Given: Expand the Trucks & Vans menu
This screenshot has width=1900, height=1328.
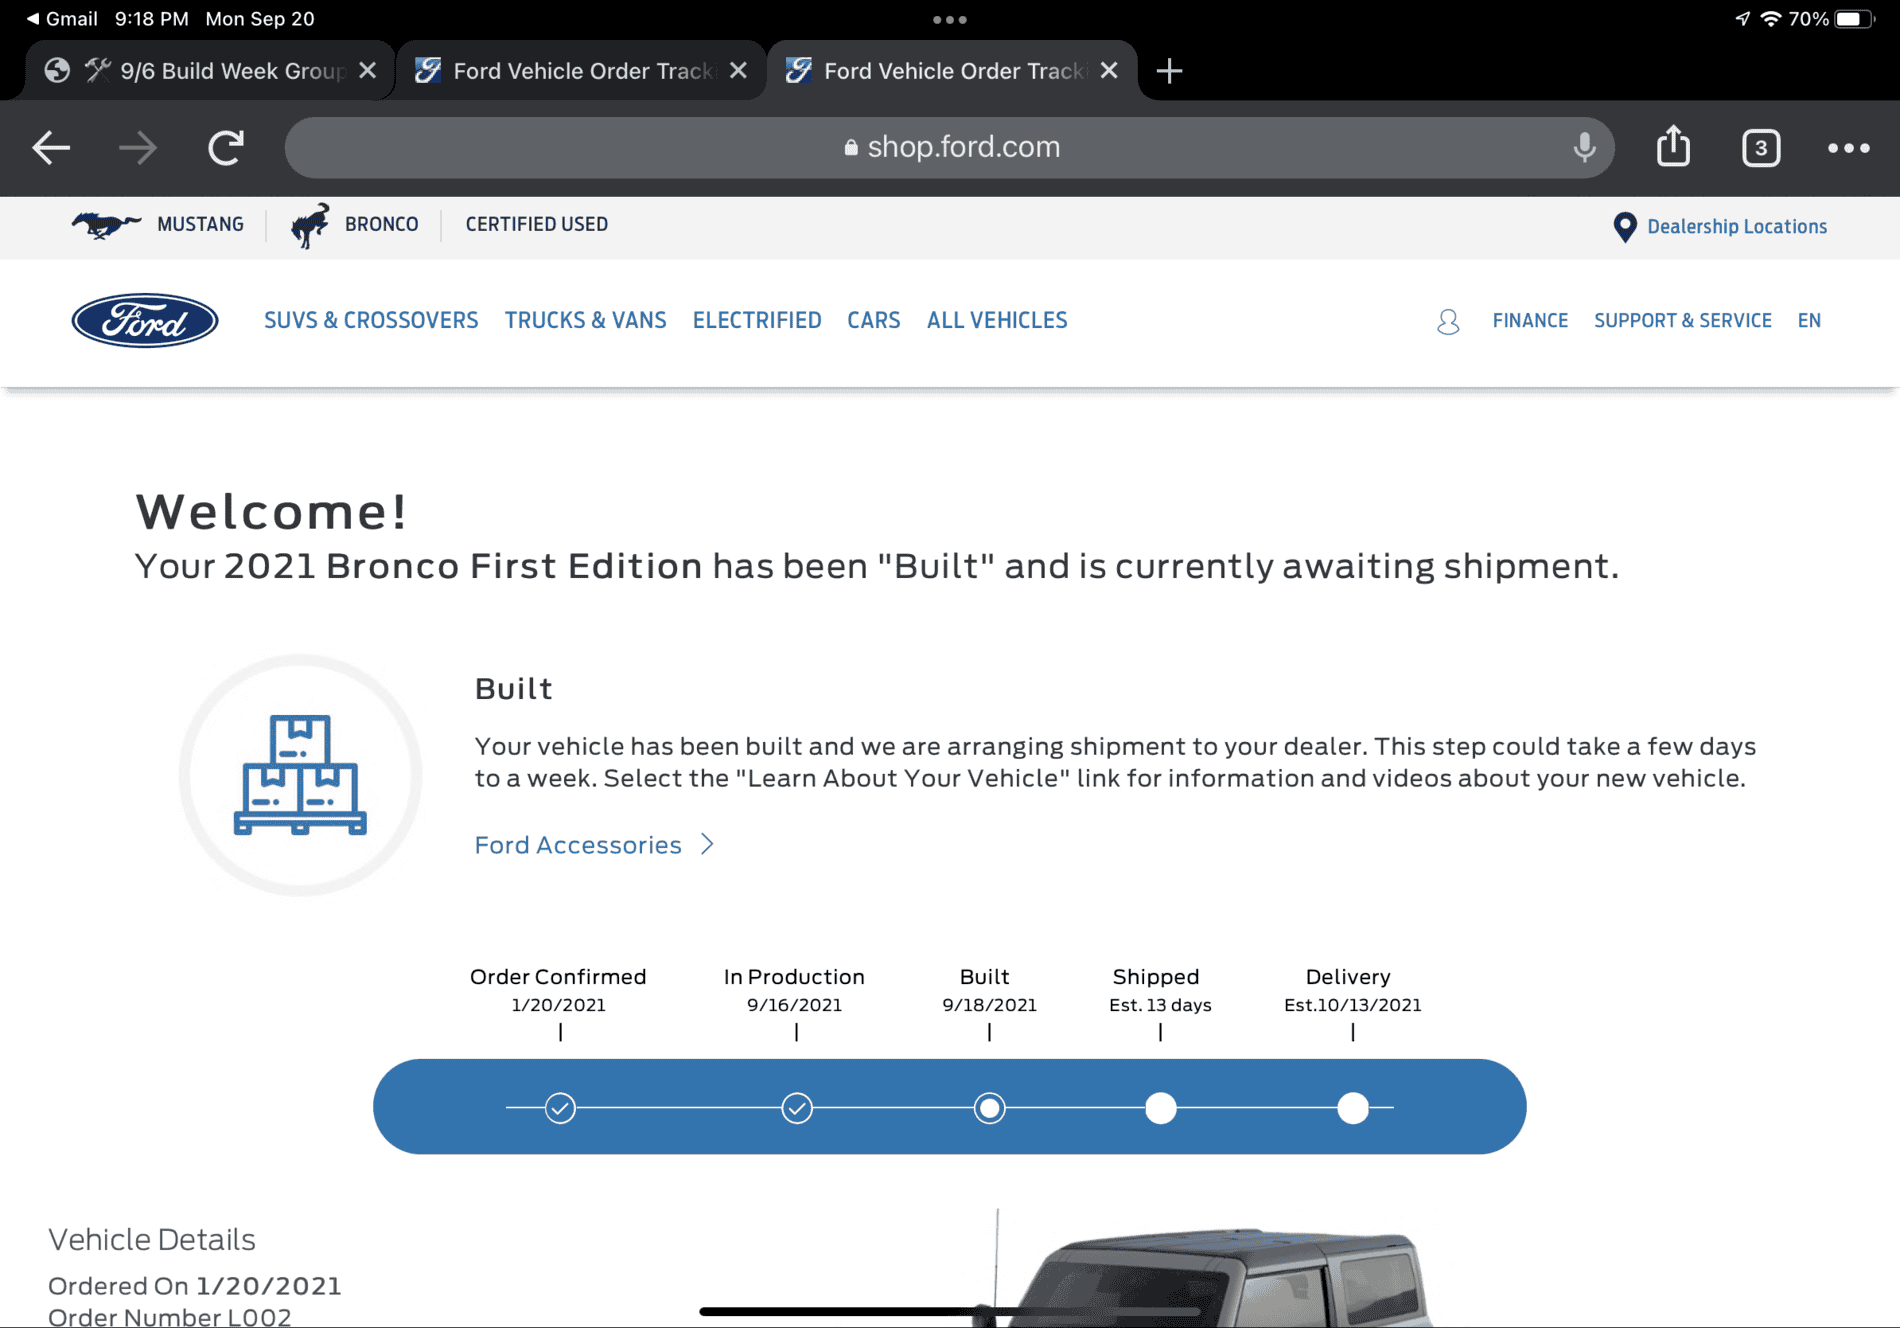Looking at the screenshot, I should pyautogui.click(x=585, y=320).
